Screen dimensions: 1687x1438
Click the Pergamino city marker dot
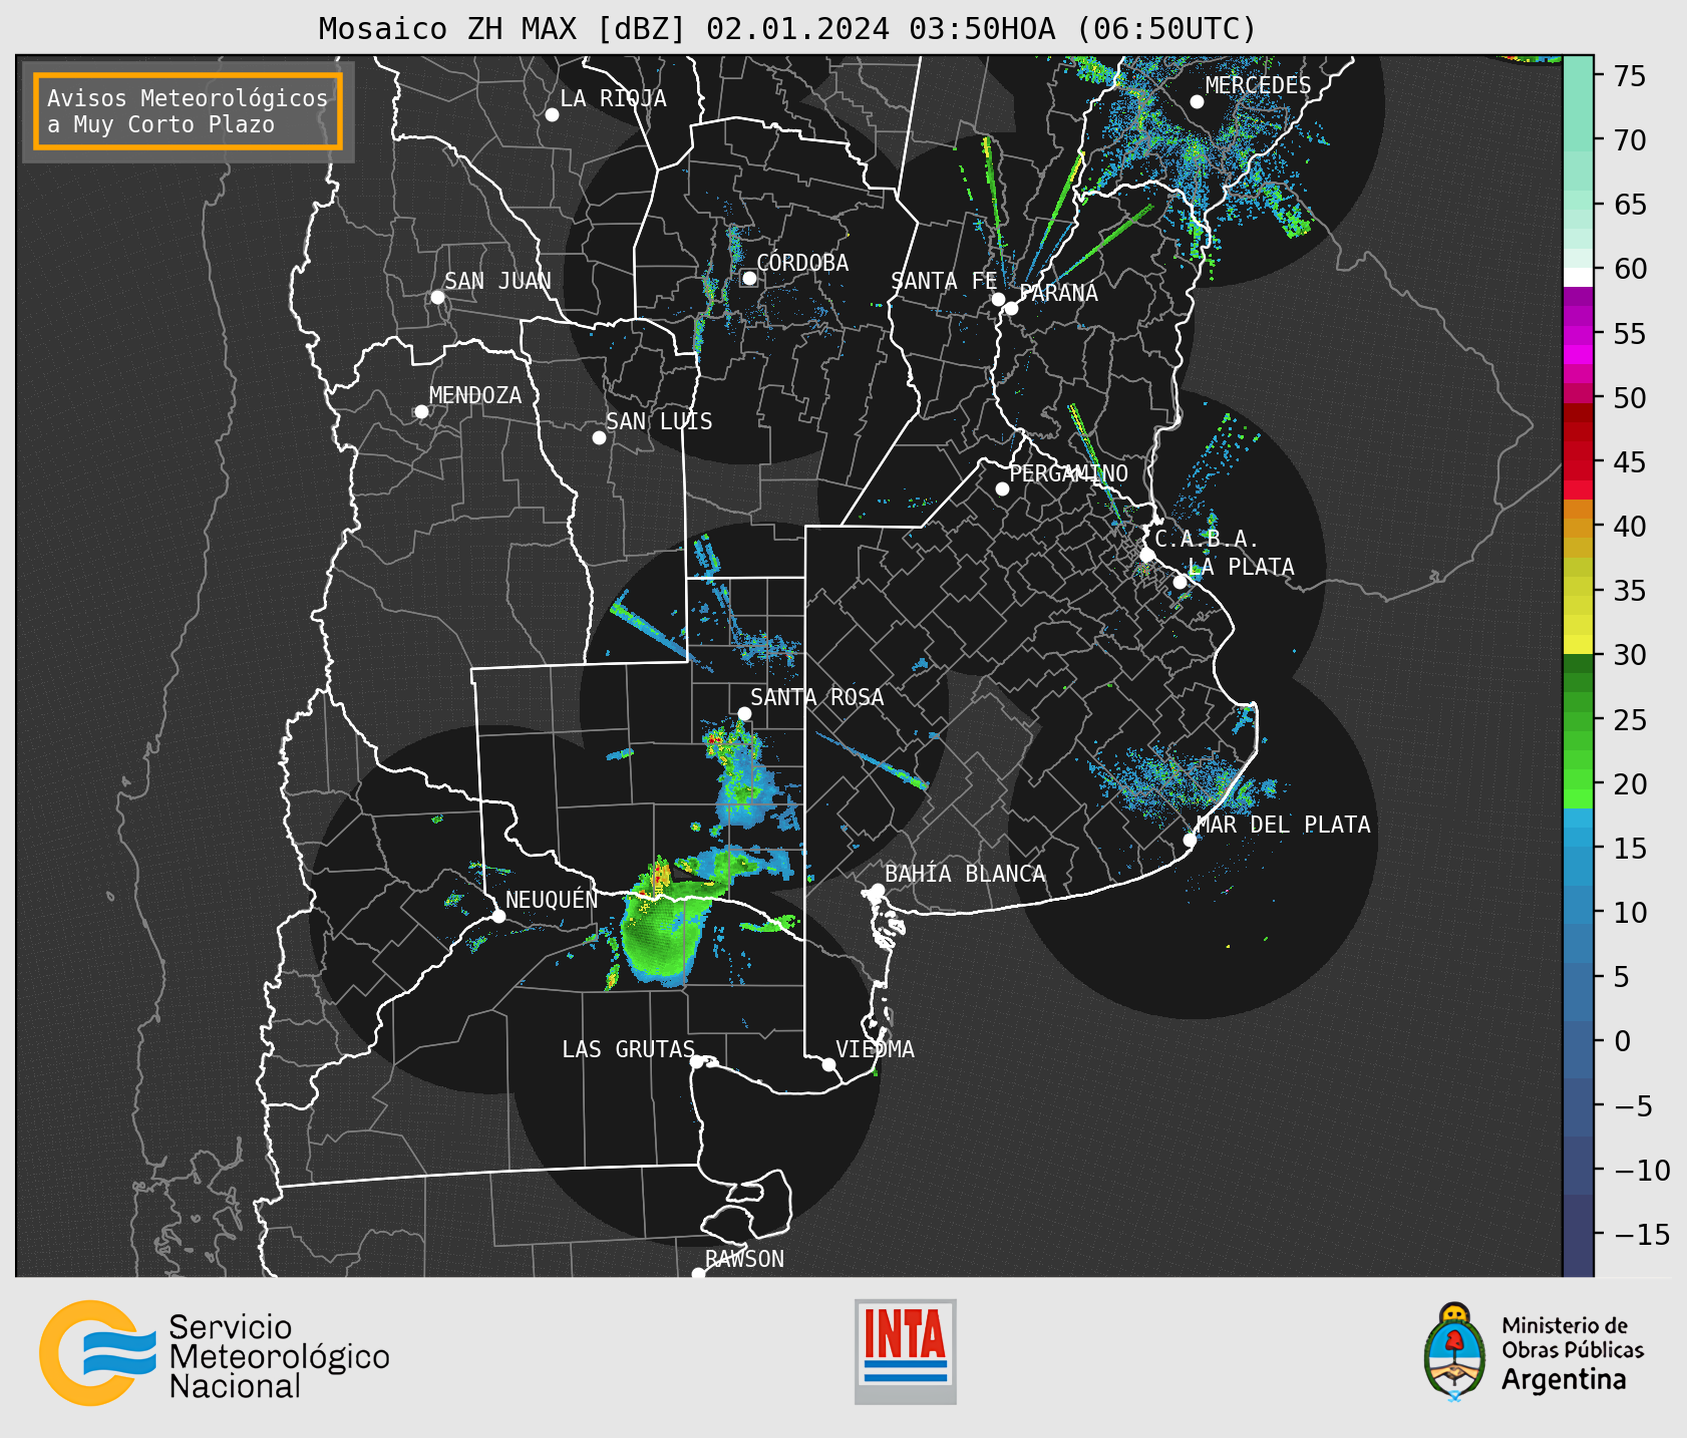coord(1002,489)
